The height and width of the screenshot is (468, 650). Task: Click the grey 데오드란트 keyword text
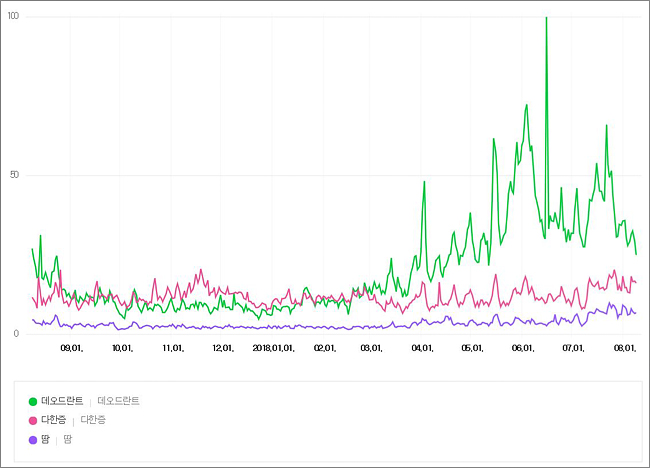pyautogui.click(x=119, y=401)
